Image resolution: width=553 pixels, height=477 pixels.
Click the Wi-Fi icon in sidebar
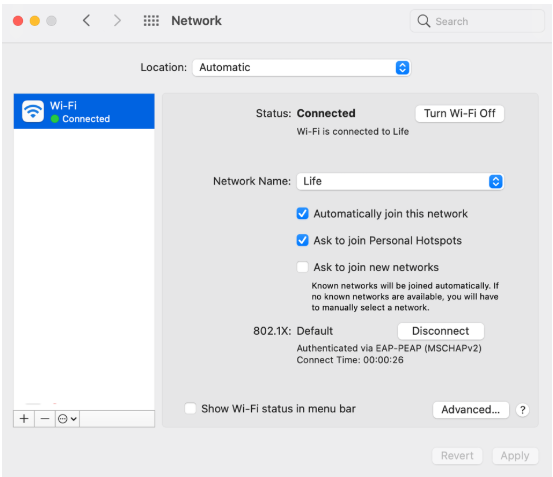tap(33, 111)
